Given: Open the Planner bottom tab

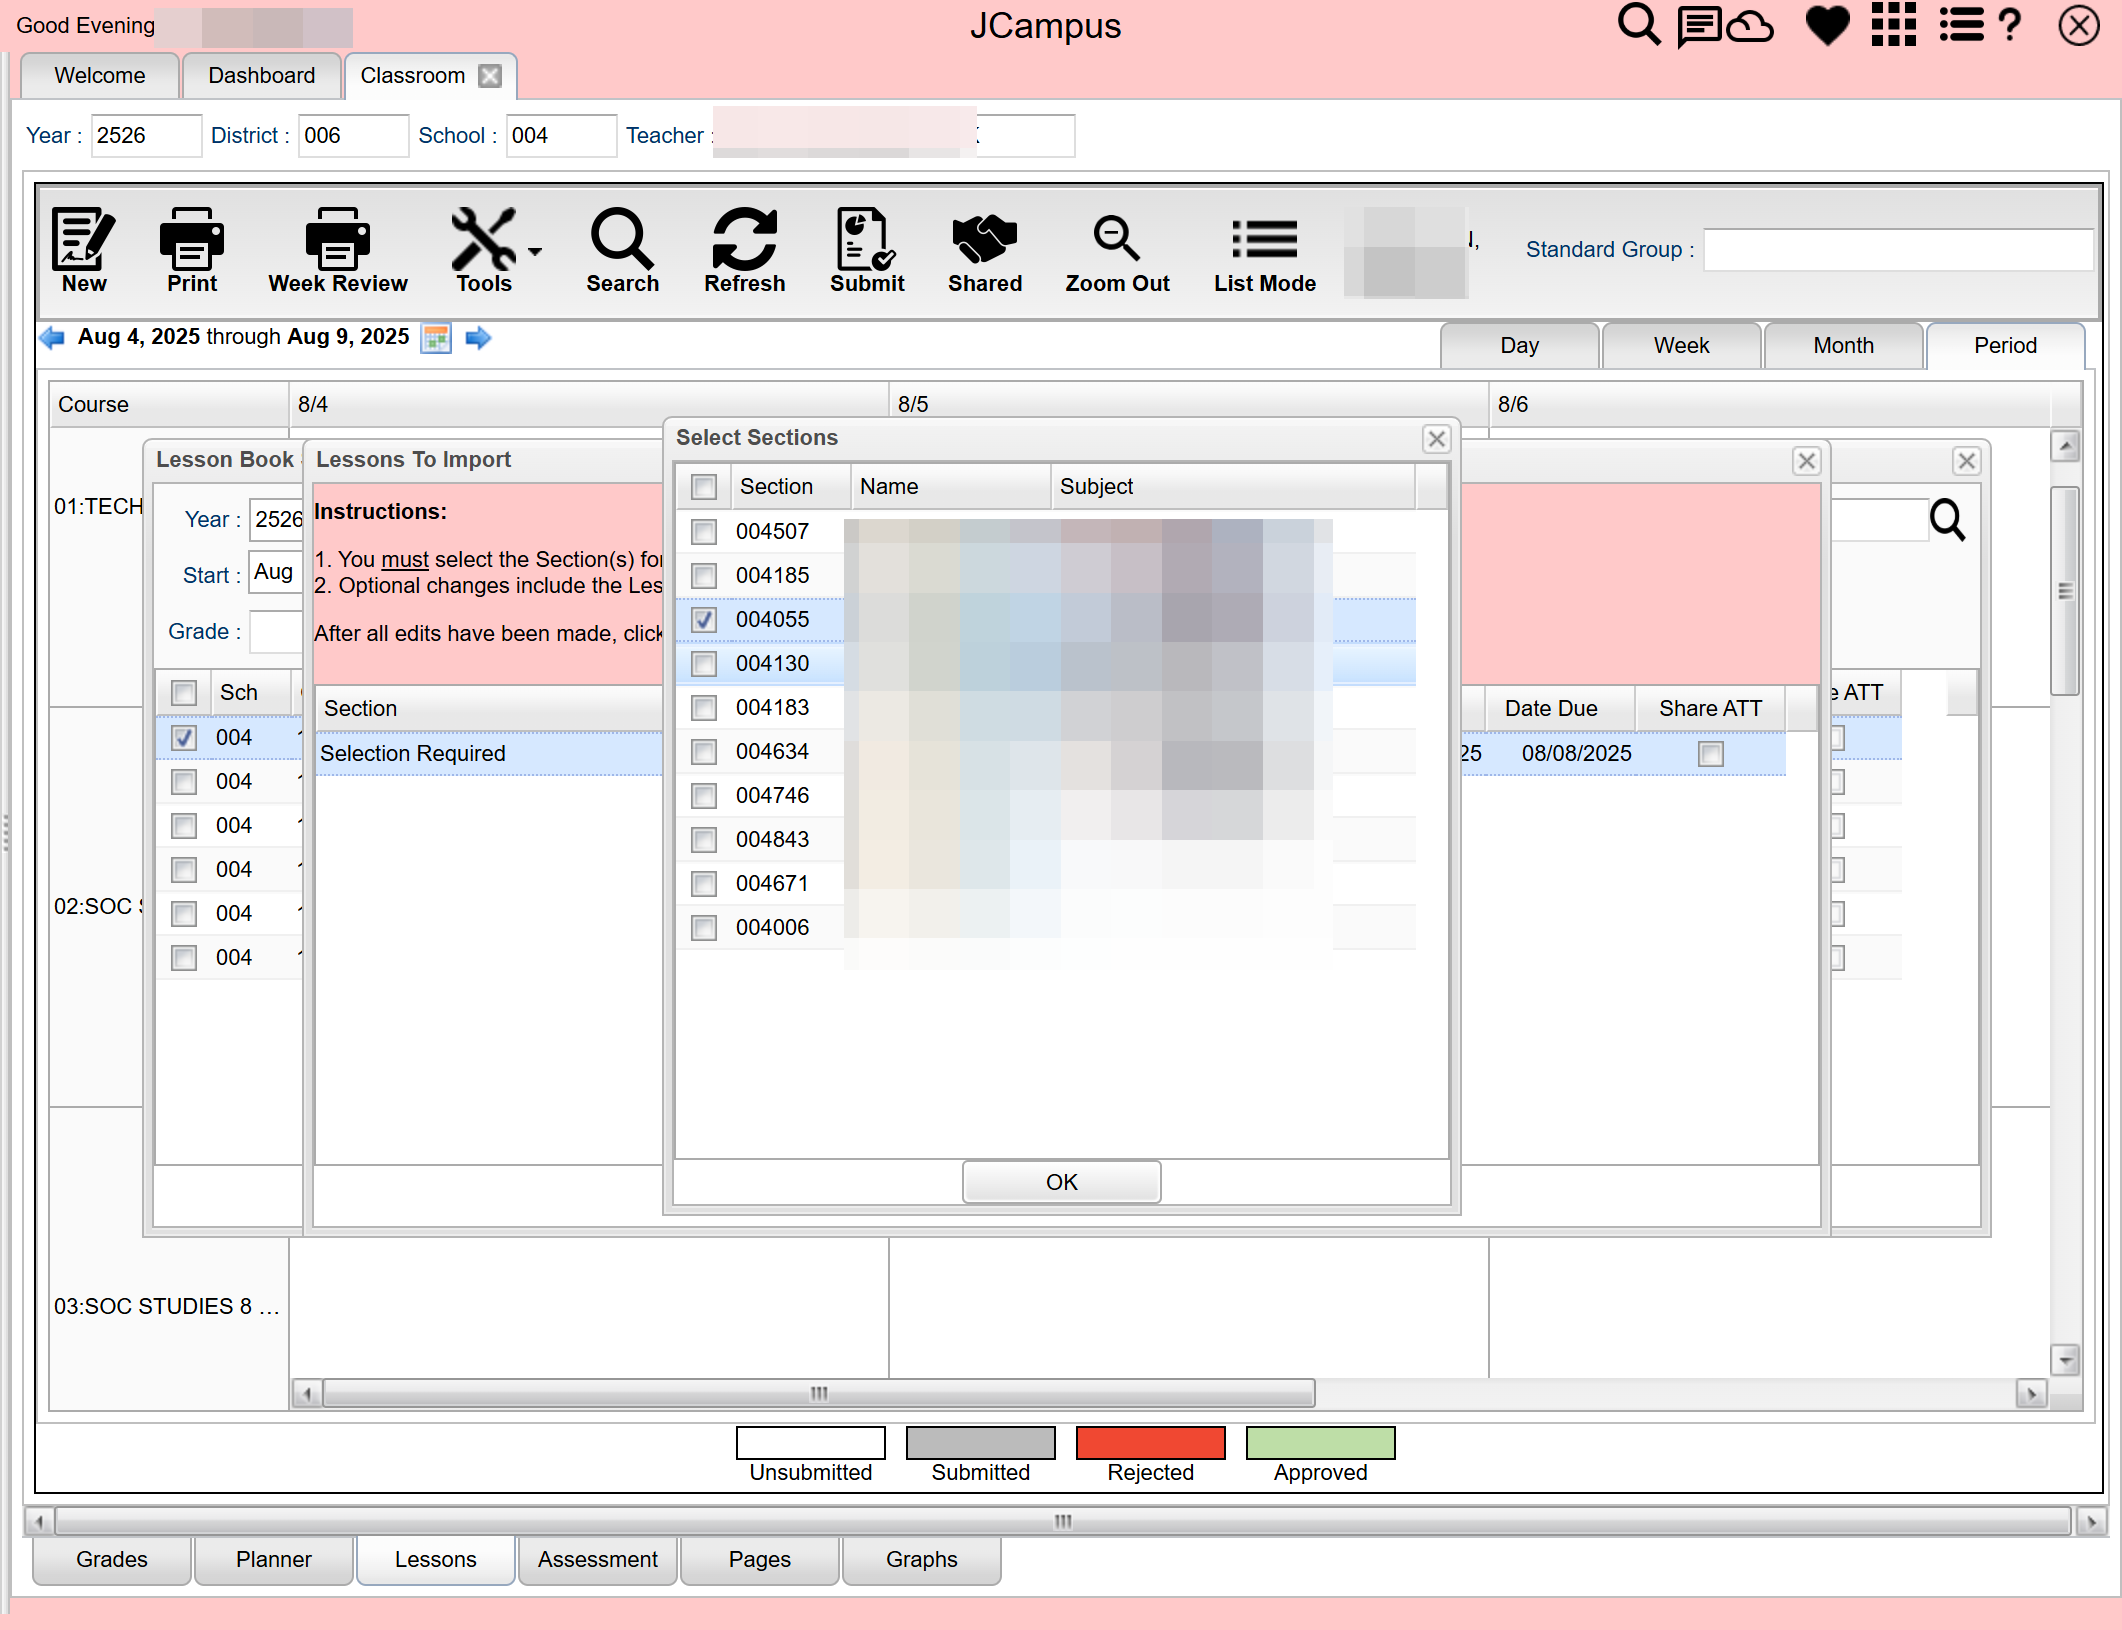Looking at the screenshot, I should [x=274, y=1560].
